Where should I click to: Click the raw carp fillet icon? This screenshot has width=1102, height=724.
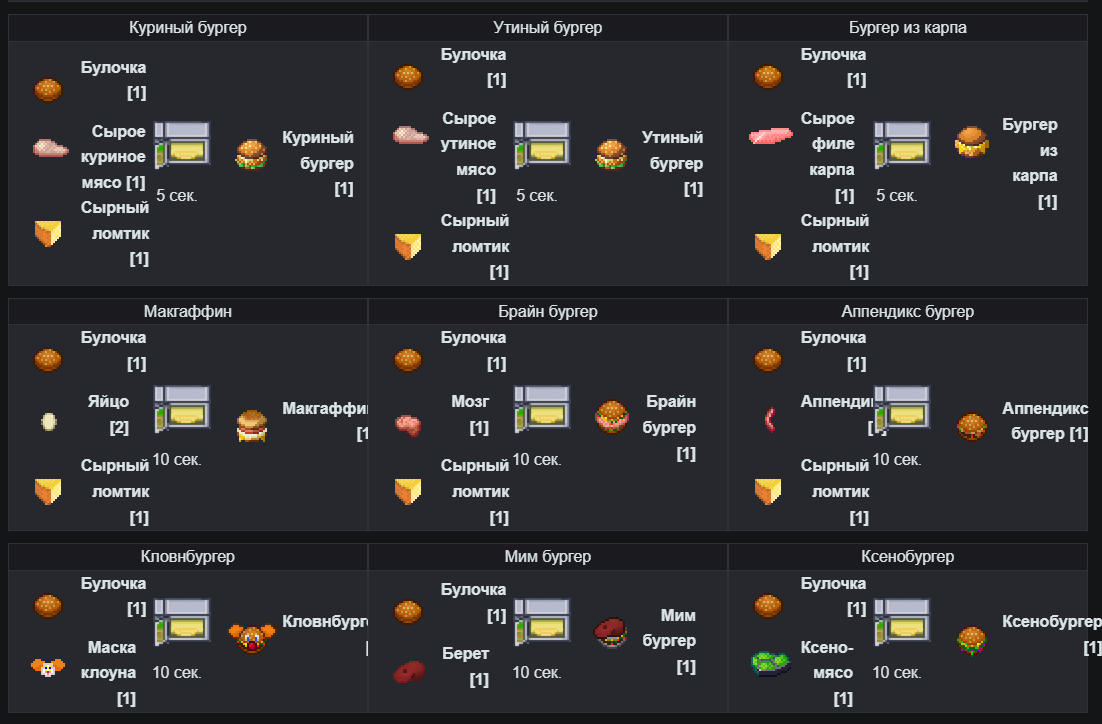(770, 137)
